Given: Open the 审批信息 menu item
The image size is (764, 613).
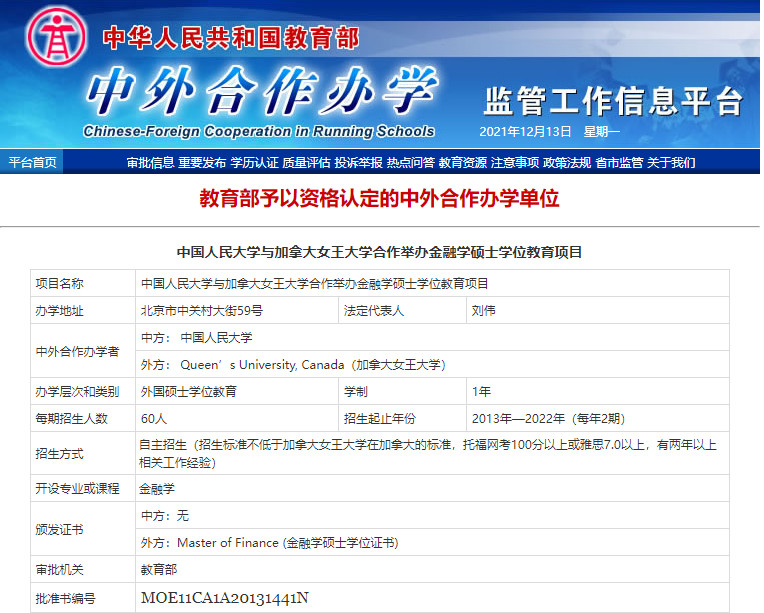Looking at the screenshot, I should pyautogui.click(x=151, y=162).
